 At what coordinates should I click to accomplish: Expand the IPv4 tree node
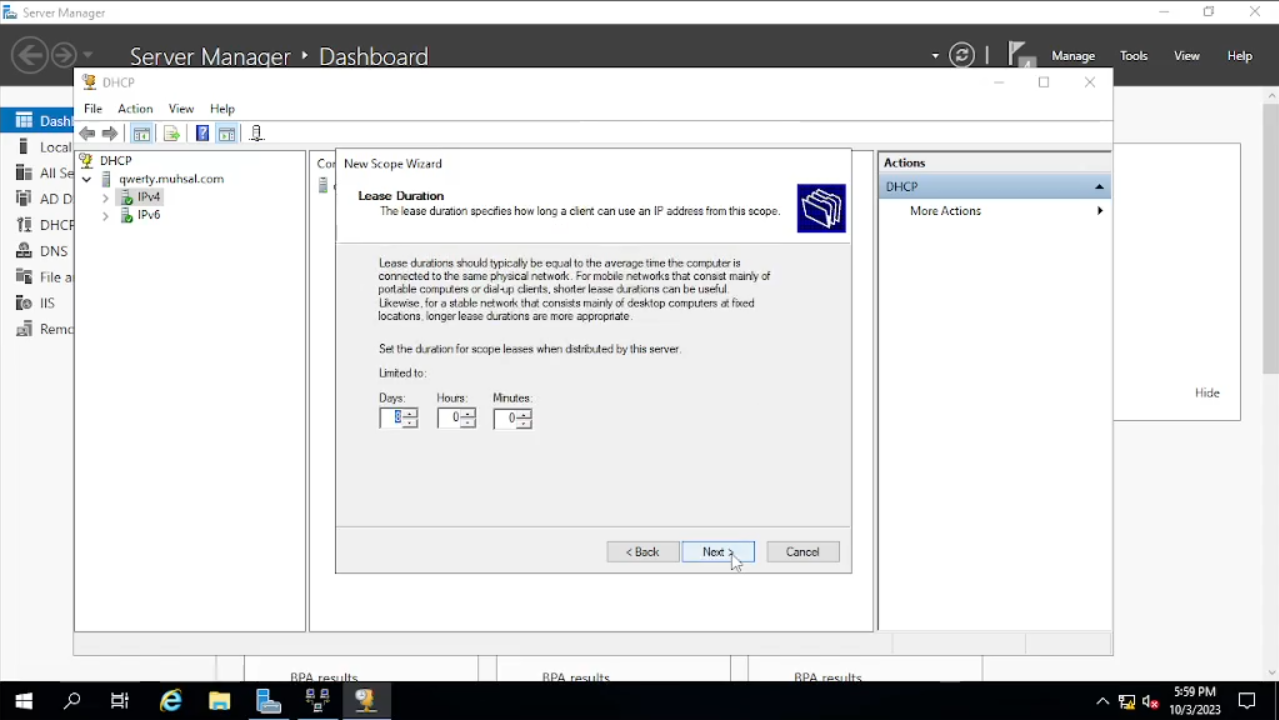point(105,198)
